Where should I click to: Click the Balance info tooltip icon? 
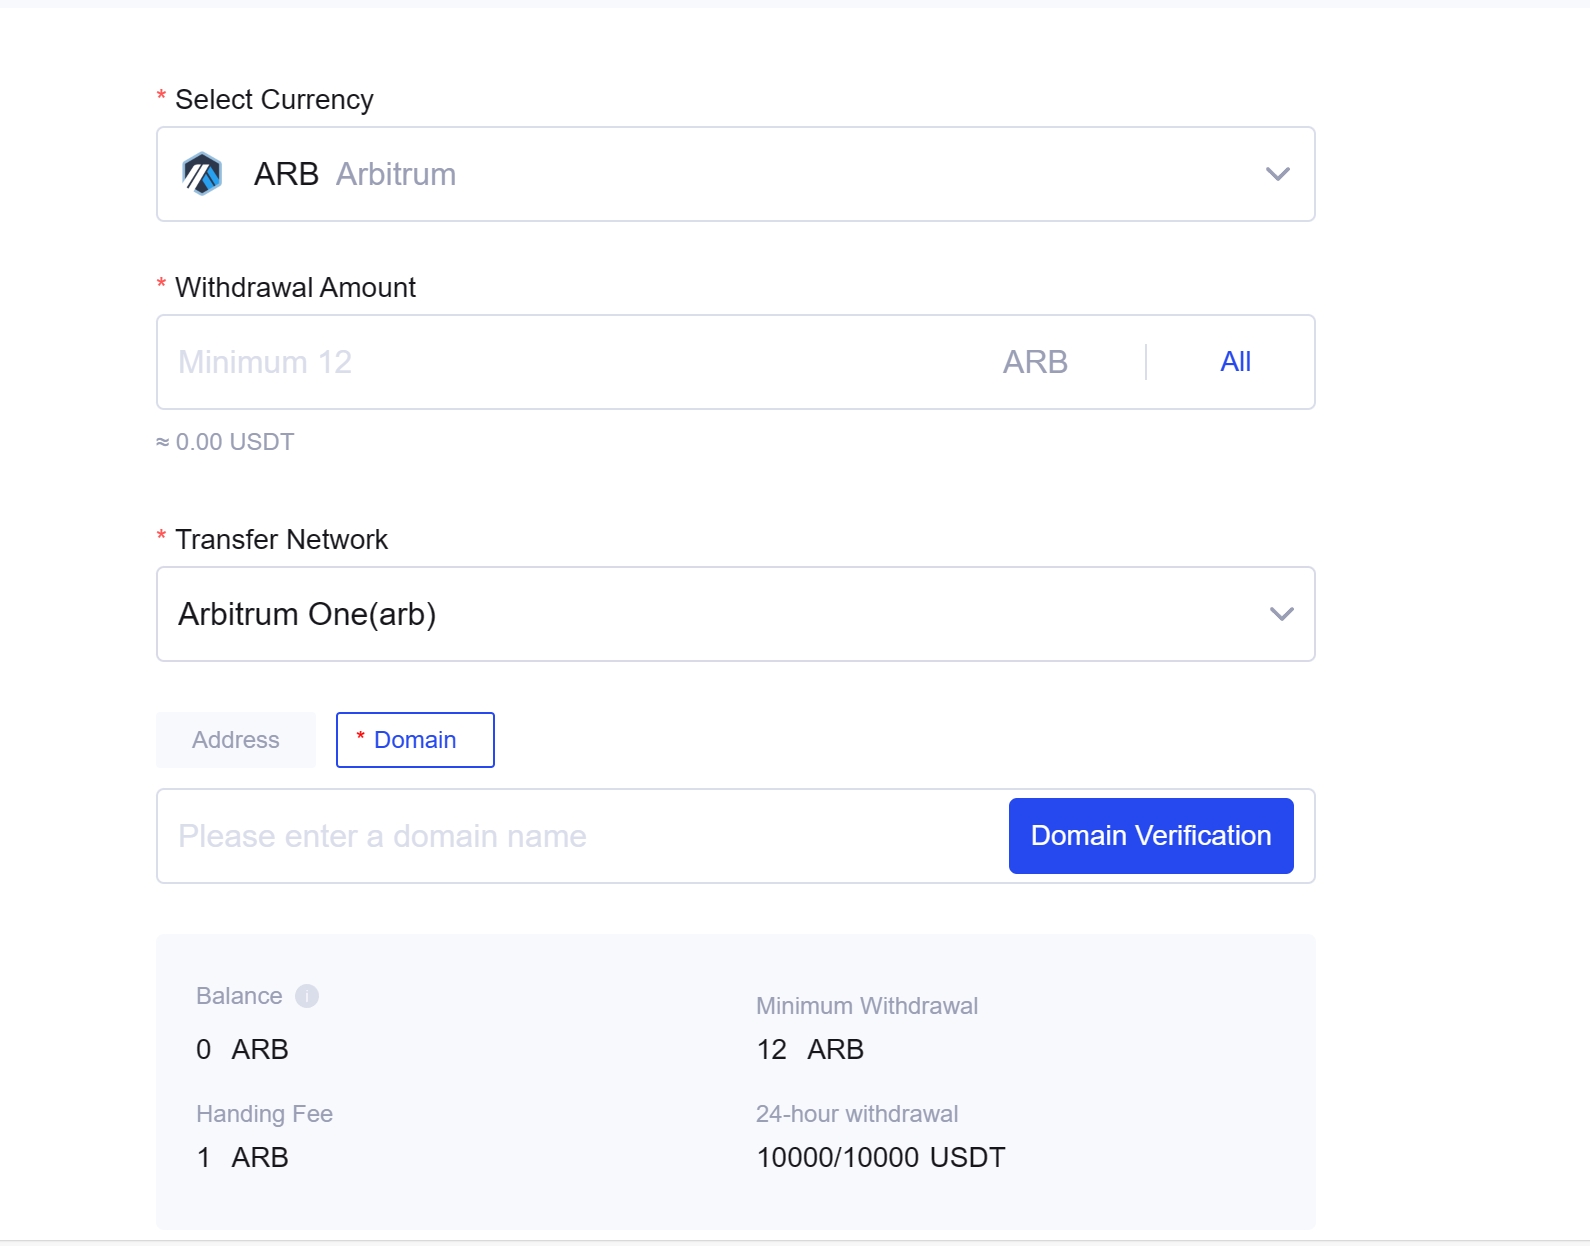pyautogui.click(x=307, y=996)
